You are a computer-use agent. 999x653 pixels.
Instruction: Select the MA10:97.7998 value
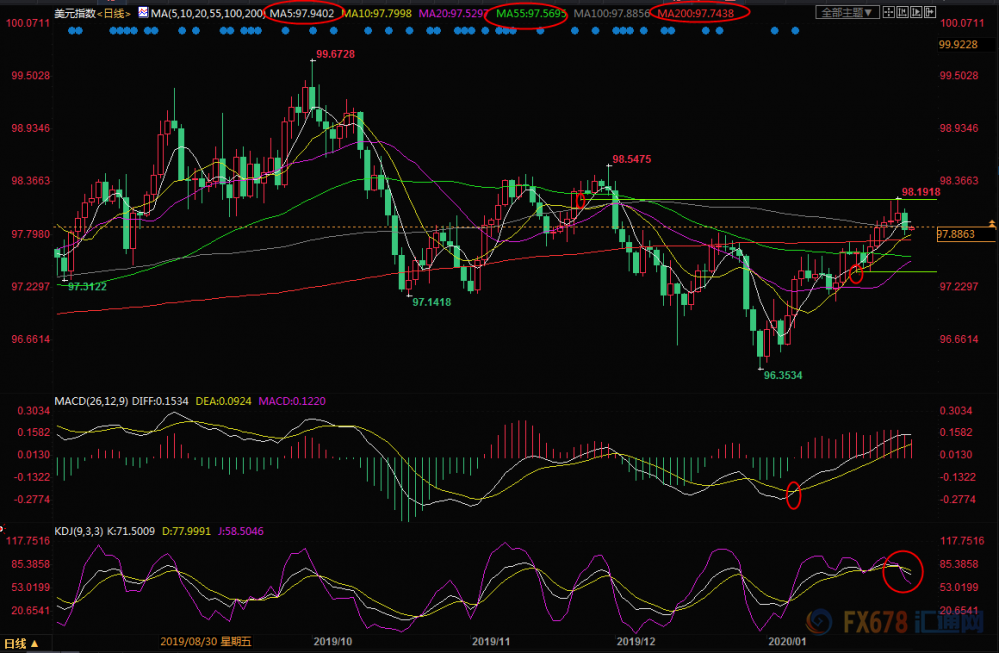[x=377, y=13]
